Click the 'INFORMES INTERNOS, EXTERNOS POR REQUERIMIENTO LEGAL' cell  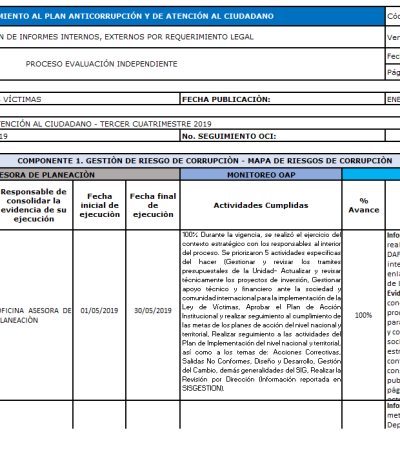click(192, 37)
